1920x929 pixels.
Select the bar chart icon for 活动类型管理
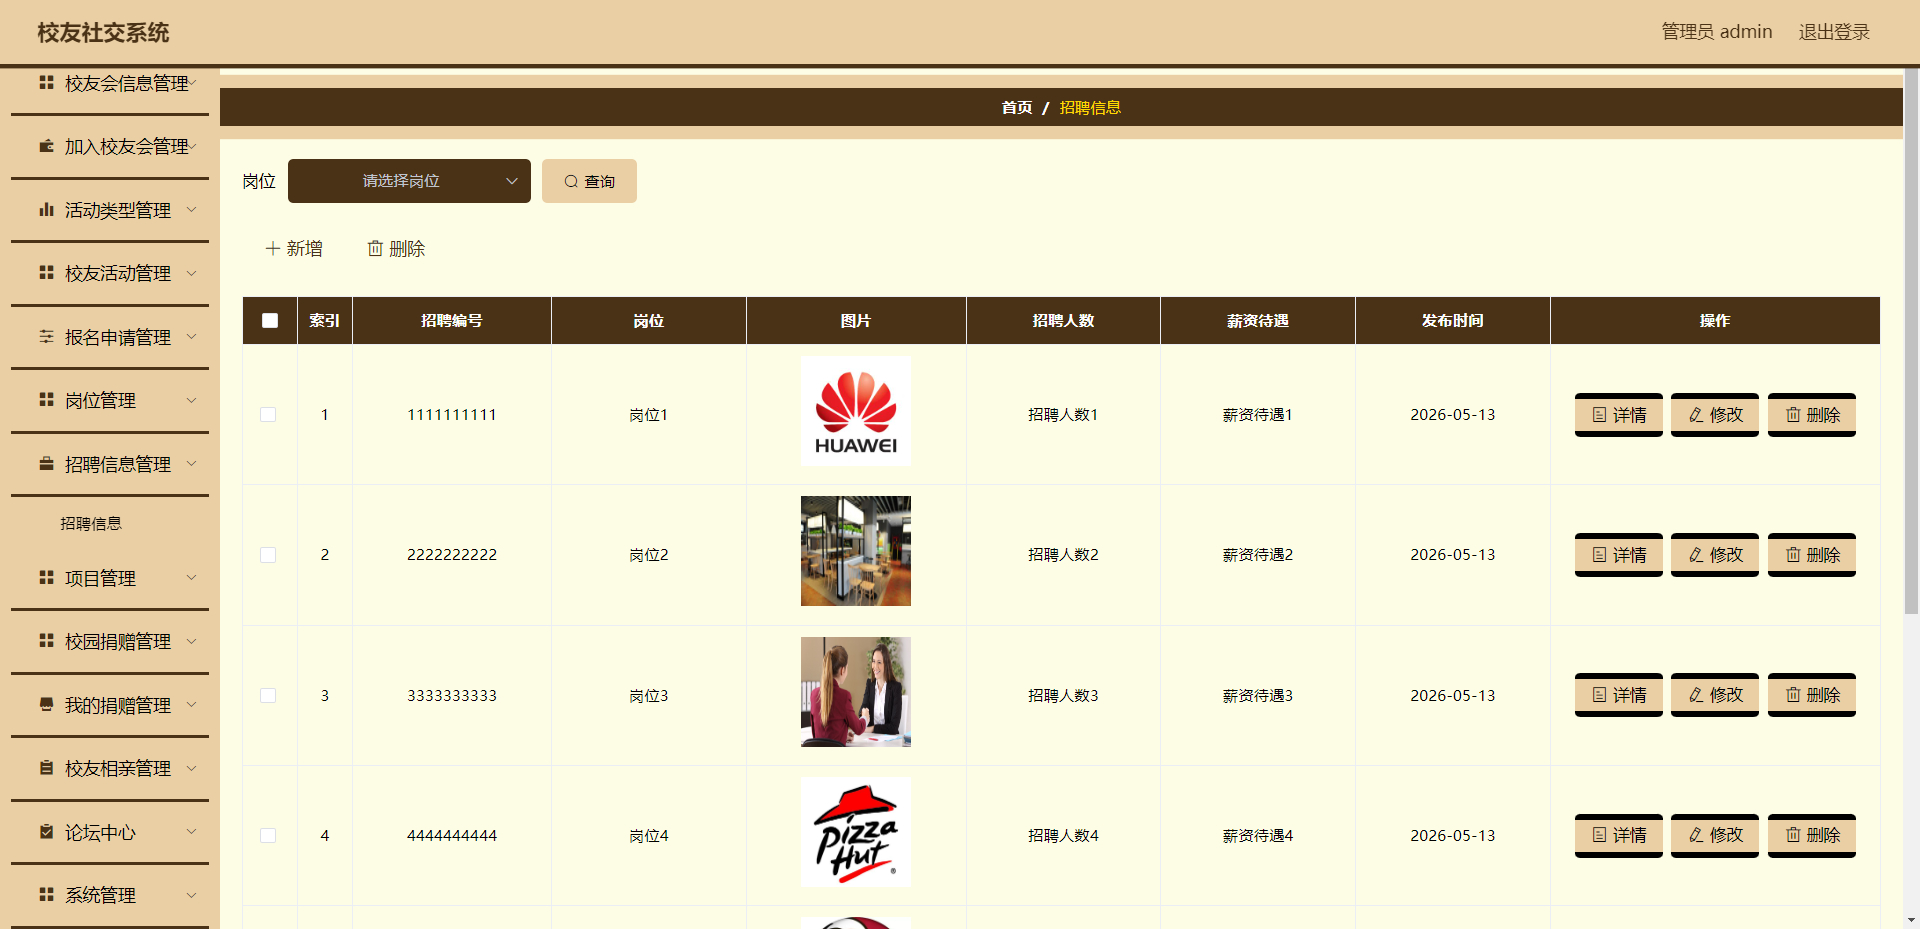[x=46, y=210]
